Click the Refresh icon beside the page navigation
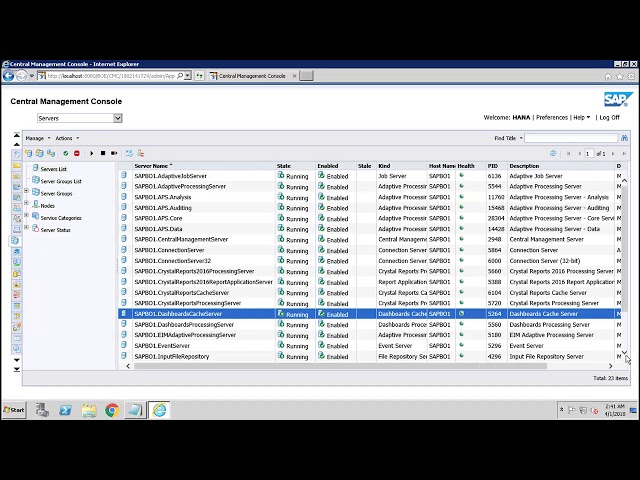Viewport: 640px width, 480px height. click(553, 153)
